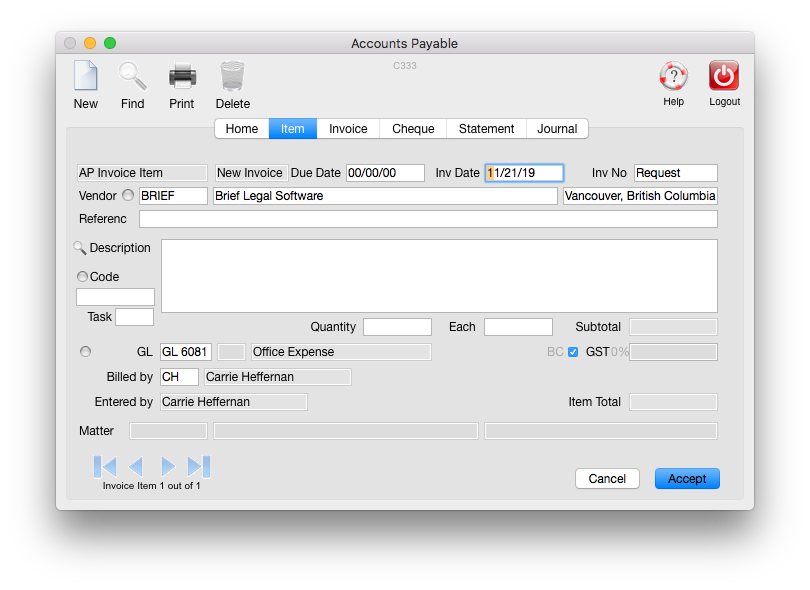
Task: Select the Code radio button
Action: (82, 277)
